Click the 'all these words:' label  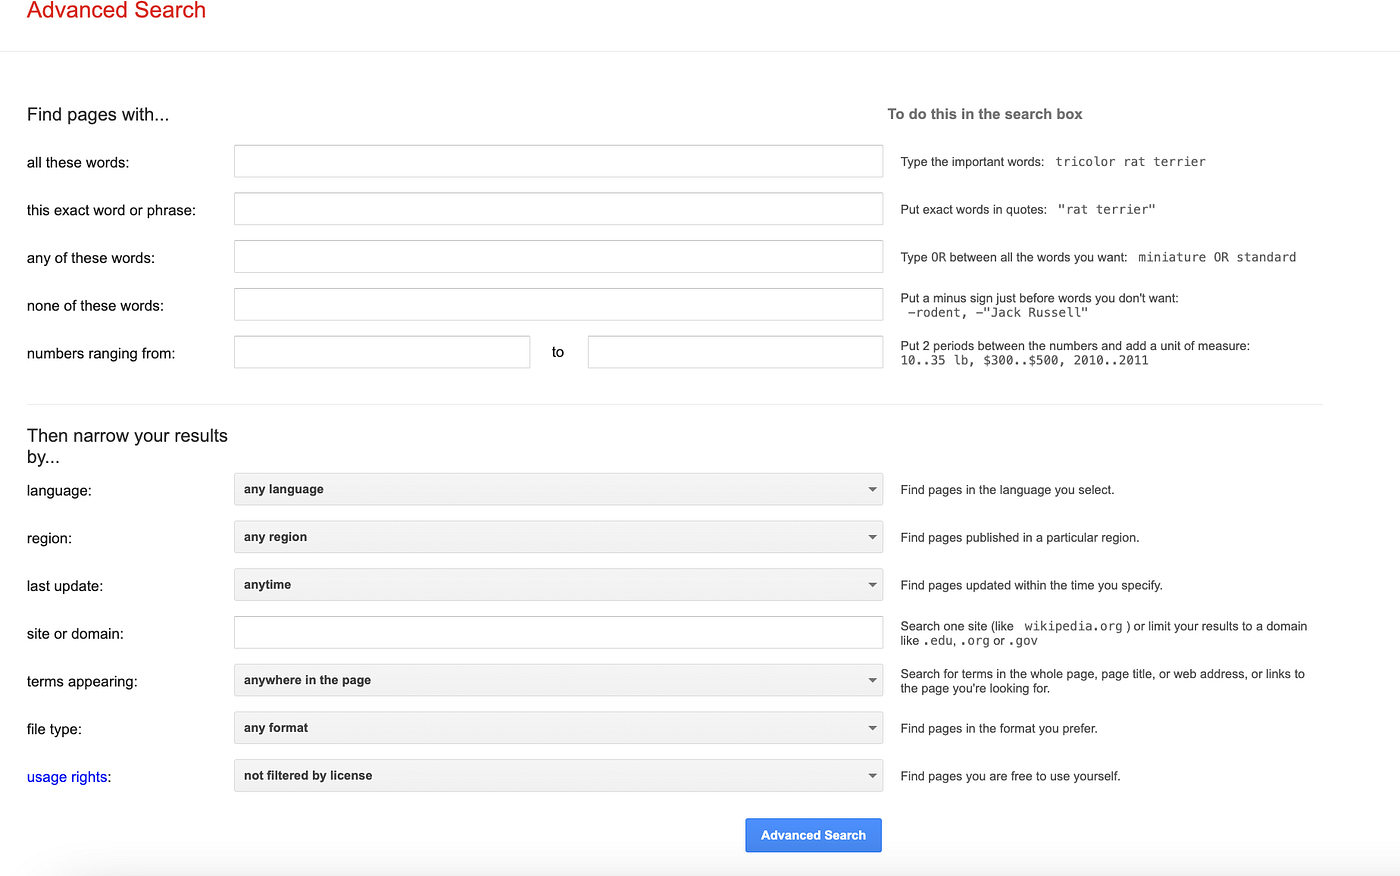pos(78,163)
